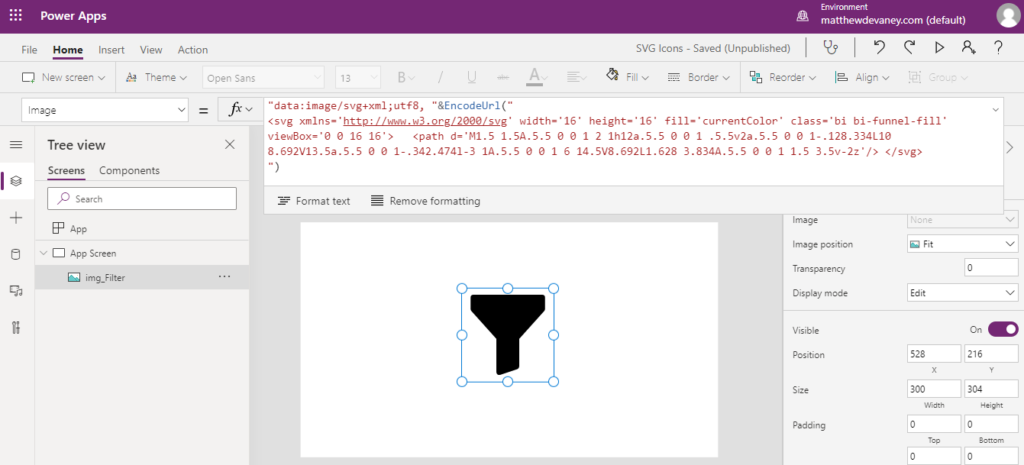Open the New screen dropdown
Viewport: 1024px width, 465px height.
63,78
